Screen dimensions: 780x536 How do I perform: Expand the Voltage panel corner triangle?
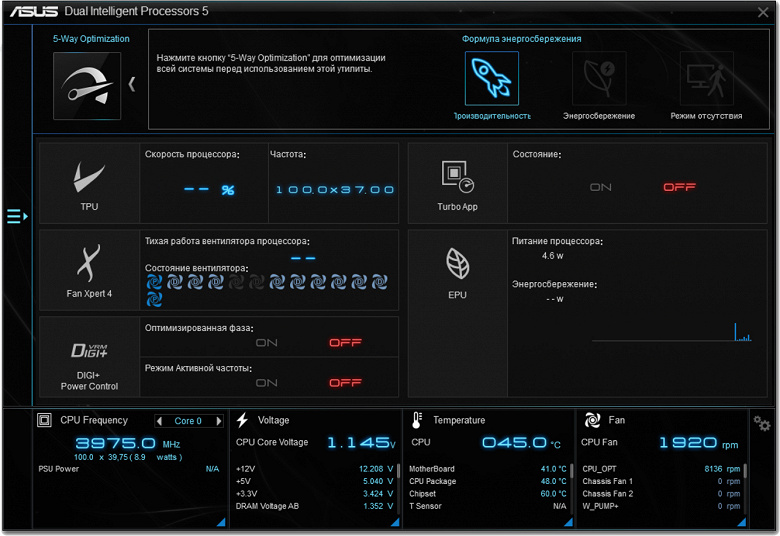point(395,522)
